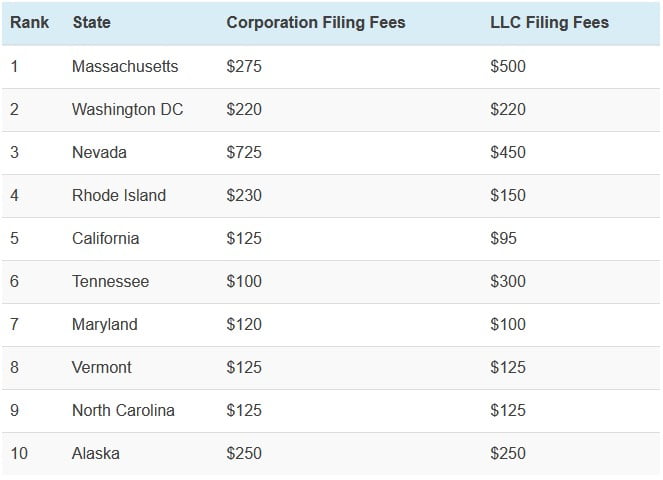Viewport: 663px width, 480px height.
Task: Click the California state name
Action: [x=105, y=238]
